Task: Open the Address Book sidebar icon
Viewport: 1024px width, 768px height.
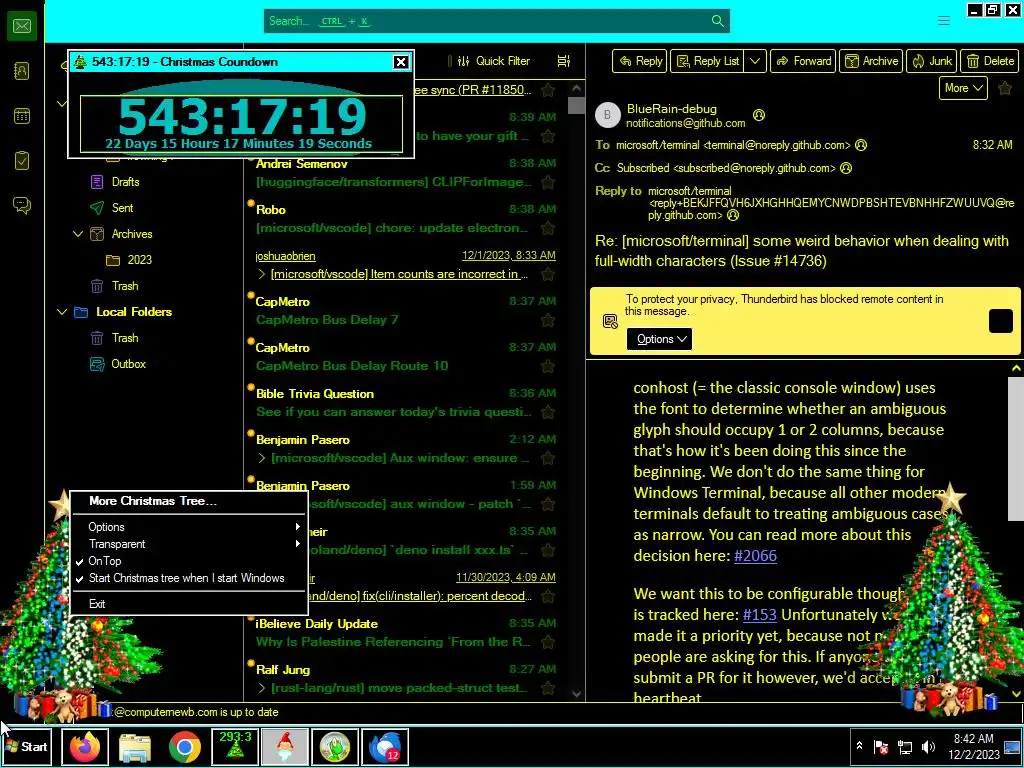Action: coord(22,71)
